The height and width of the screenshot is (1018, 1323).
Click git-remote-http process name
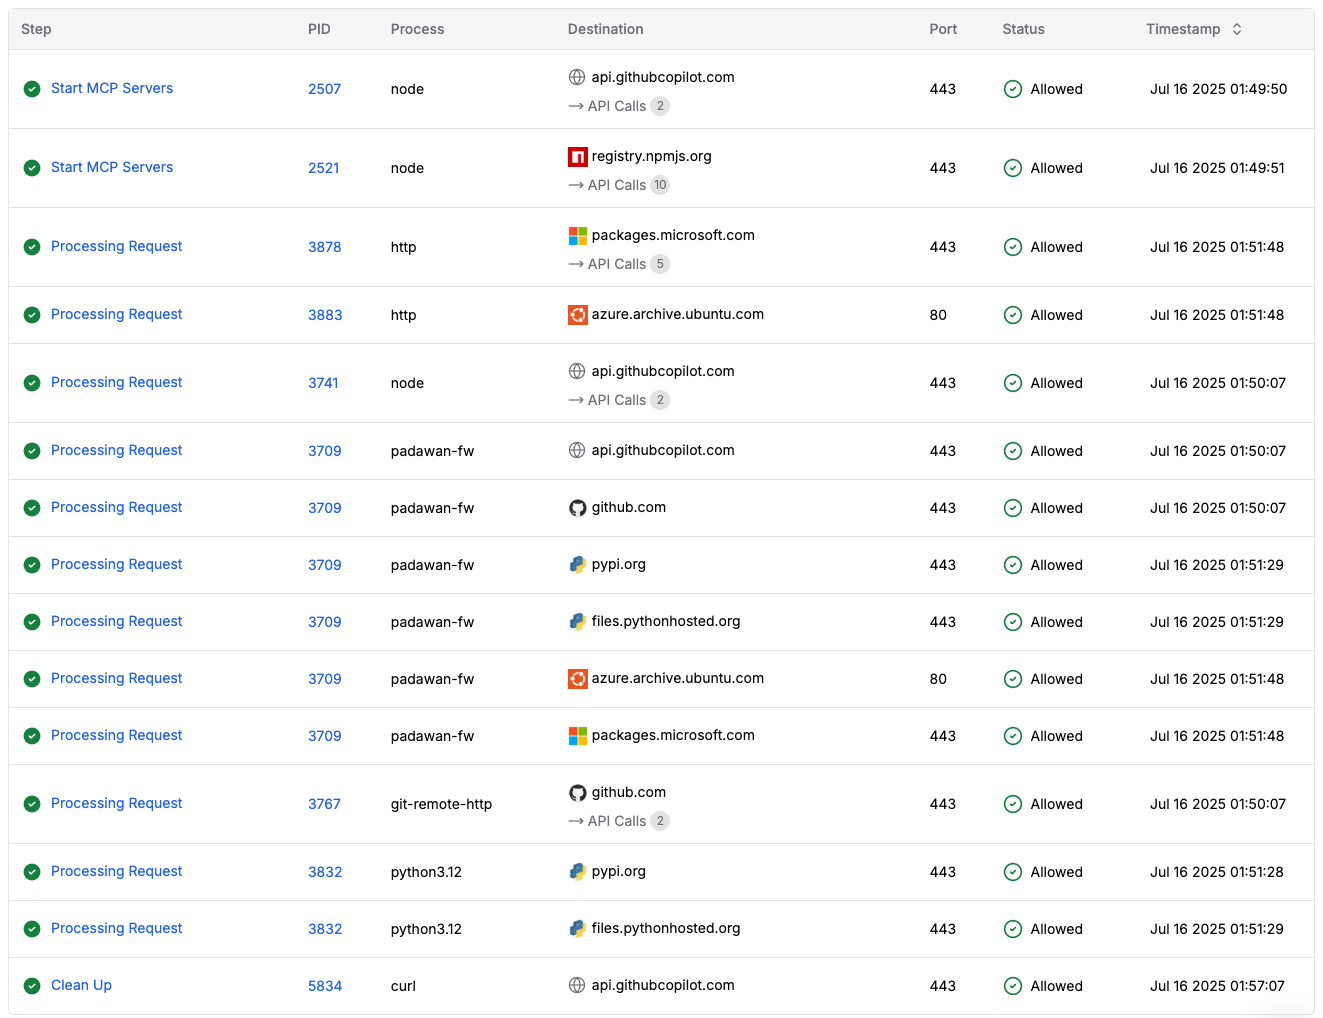click(x=441, y=804)
